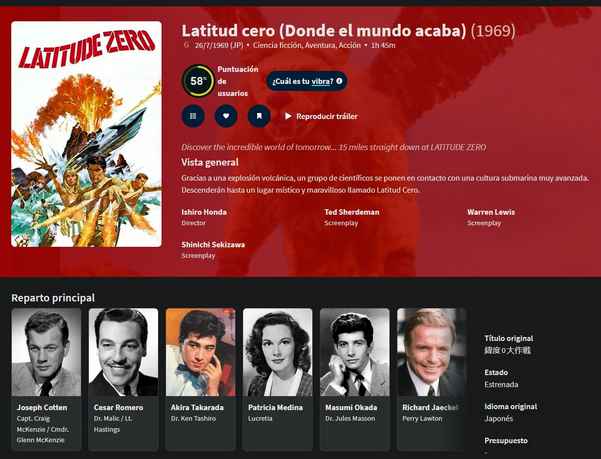Viewport: 601px width, 459px height.
Task: Click the info icon beside vibra question
Action: [339, 81]
